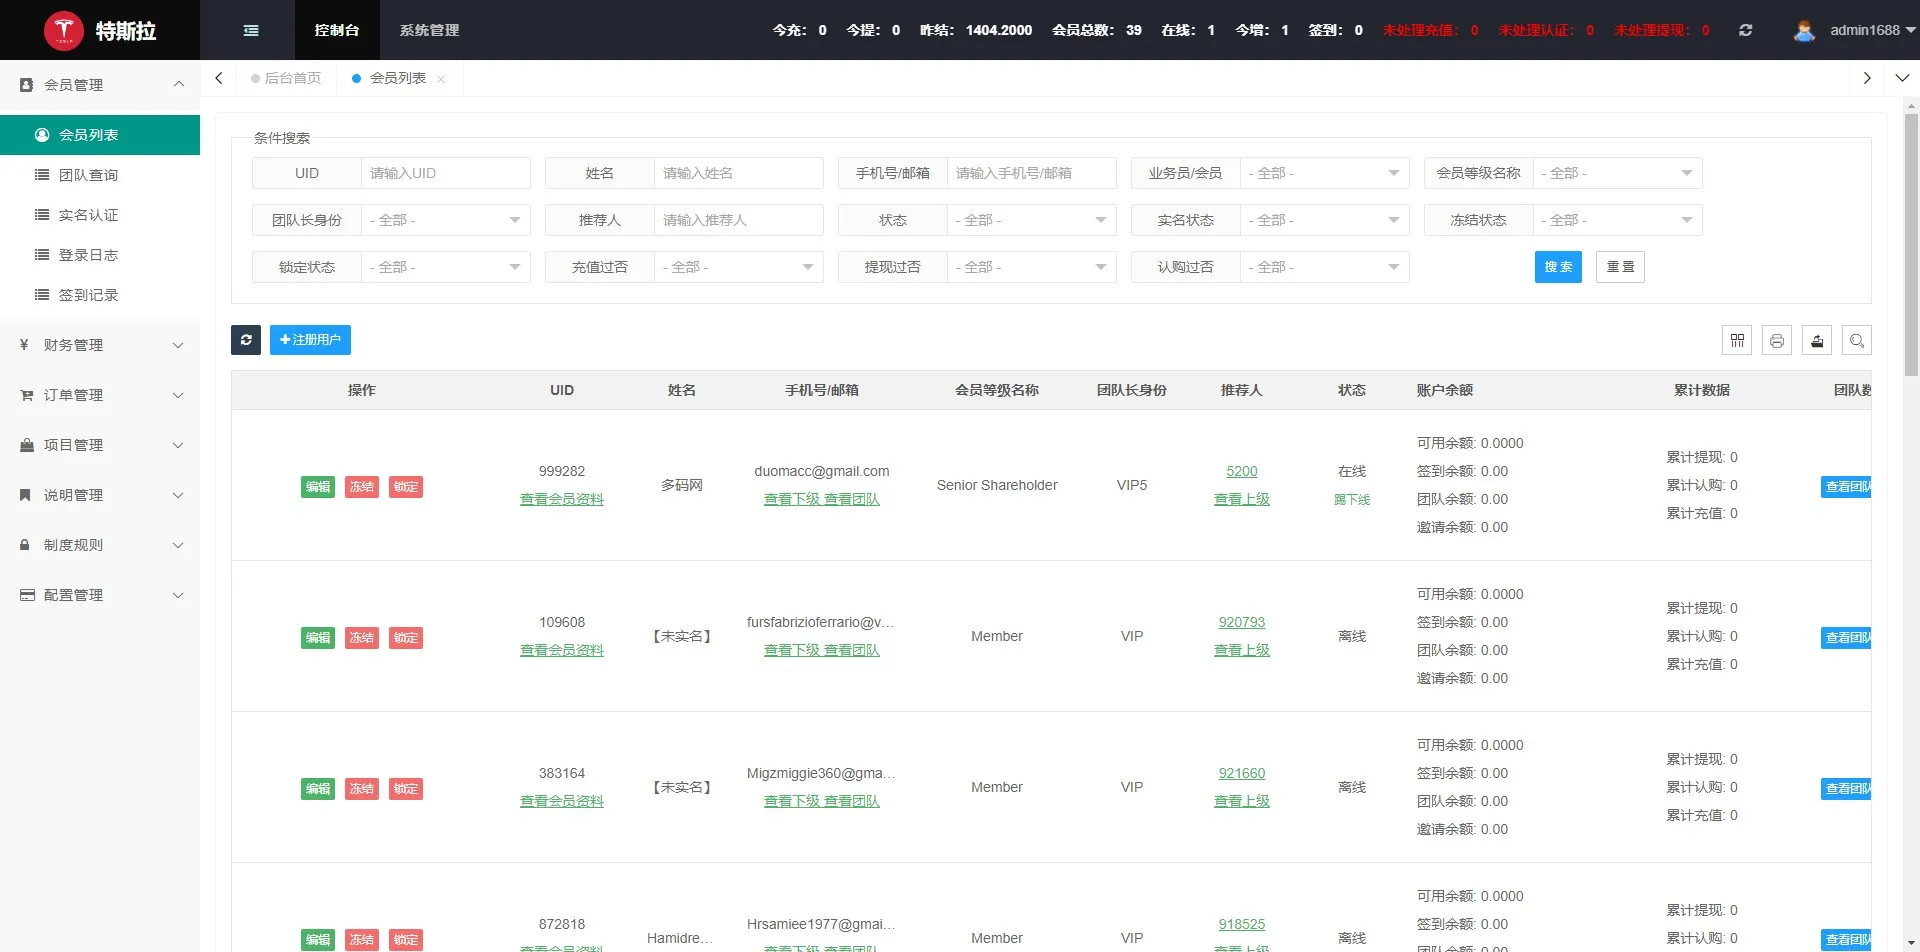The image size is (1920, 952).
Task: Click the print table icon
Action: pos(1777,341)
